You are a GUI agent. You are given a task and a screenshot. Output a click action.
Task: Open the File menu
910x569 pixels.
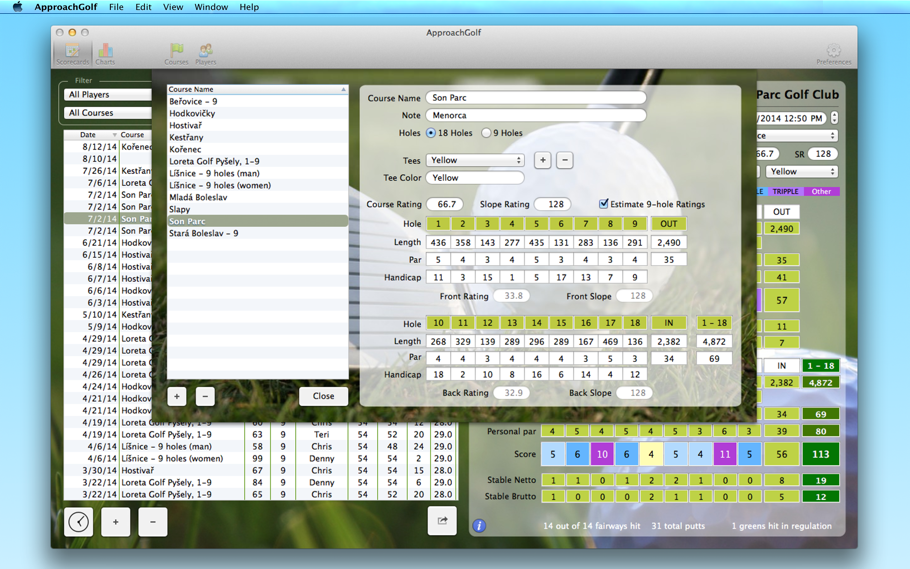click(116, 7)
